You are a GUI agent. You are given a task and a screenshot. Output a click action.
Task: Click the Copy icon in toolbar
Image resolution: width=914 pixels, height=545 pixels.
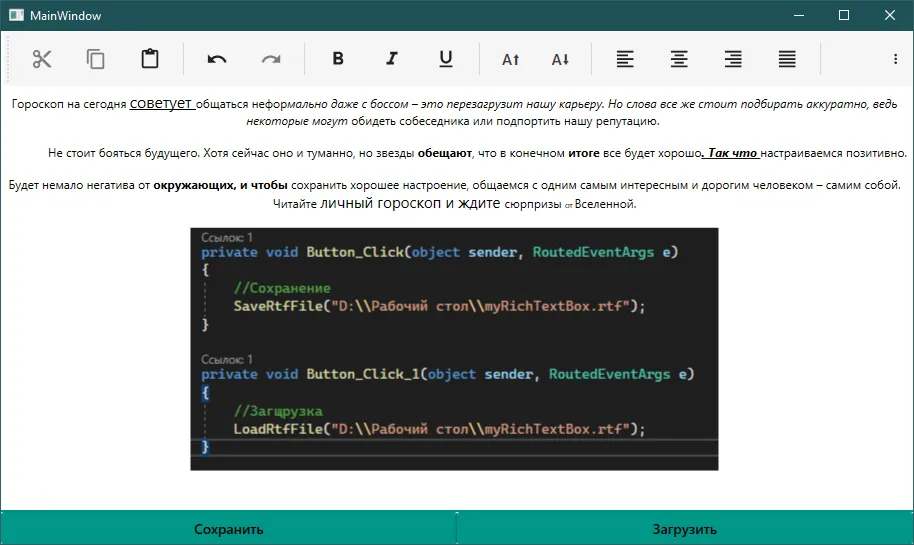(96, 59)
